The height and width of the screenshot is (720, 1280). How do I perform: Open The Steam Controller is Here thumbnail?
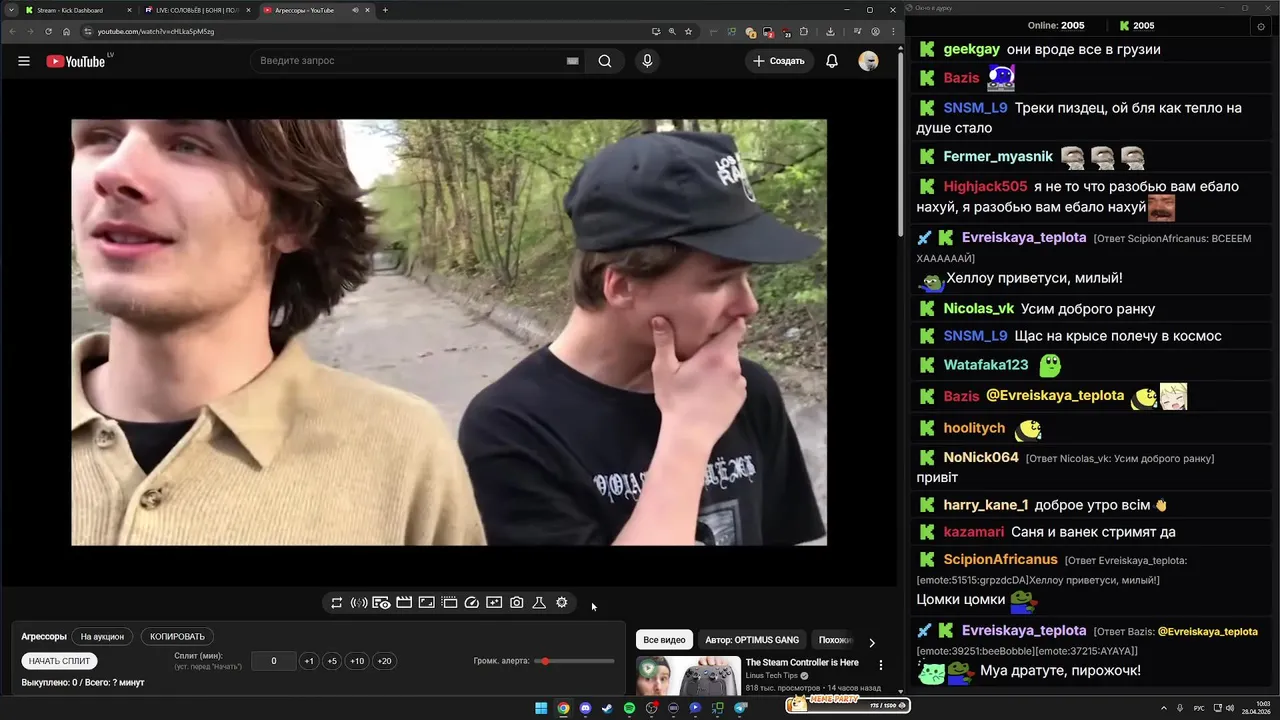tap(689, 676)
